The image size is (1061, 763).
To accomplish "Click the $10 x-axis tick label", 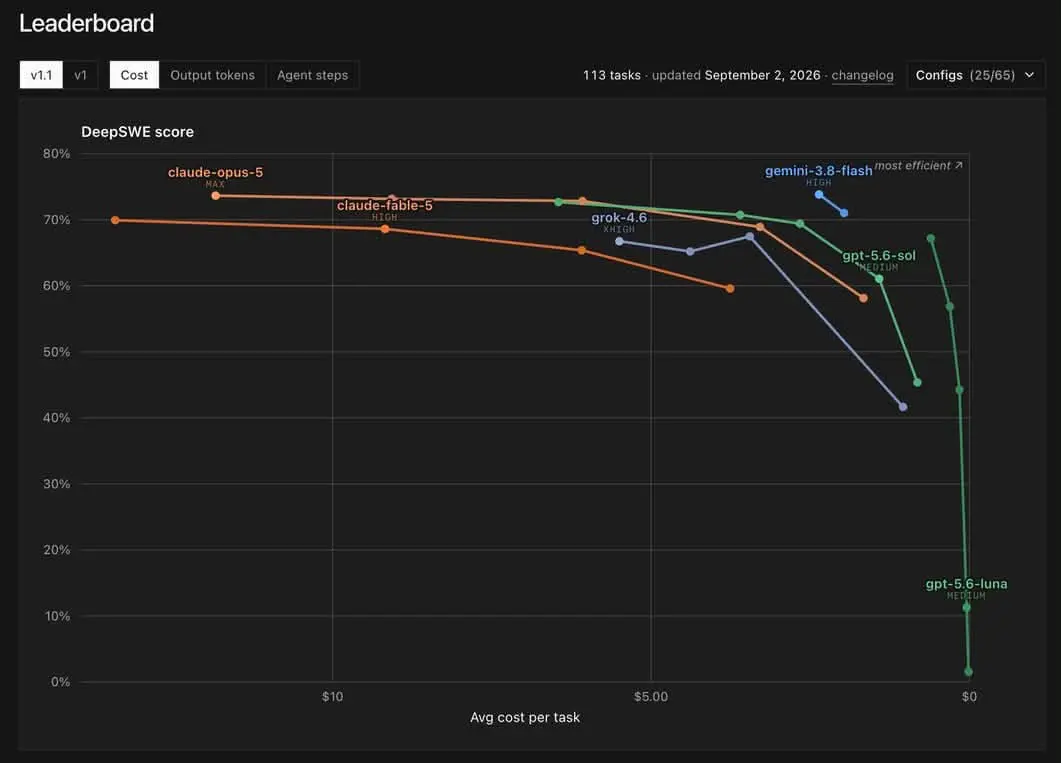I will [332, 697].
